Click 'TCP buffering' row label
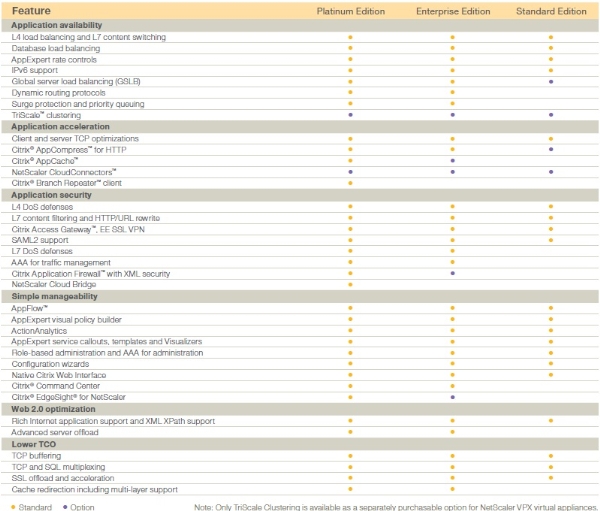Screen dimensions: 600x511 point(36,456)
